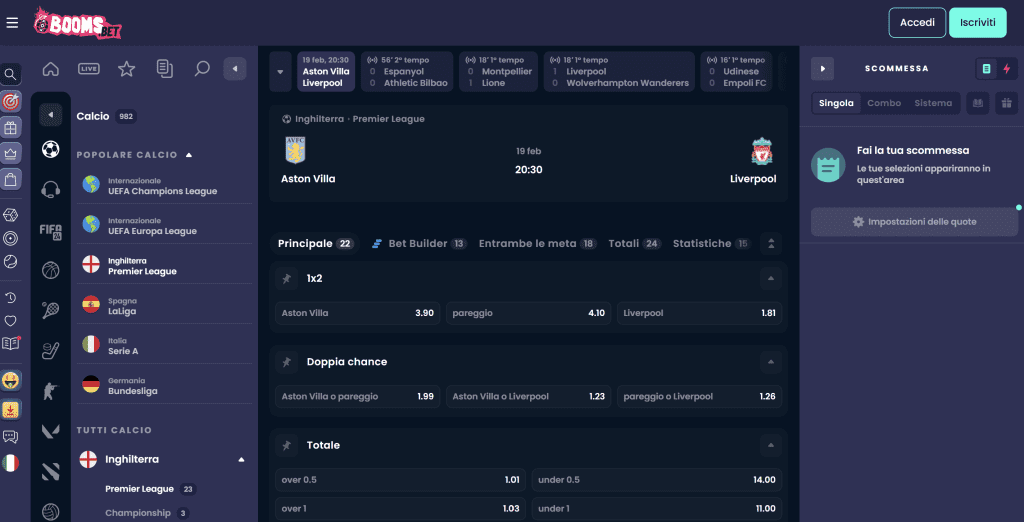Open the target promotions icon
The image size is (1024, 522).
point(10,101)
